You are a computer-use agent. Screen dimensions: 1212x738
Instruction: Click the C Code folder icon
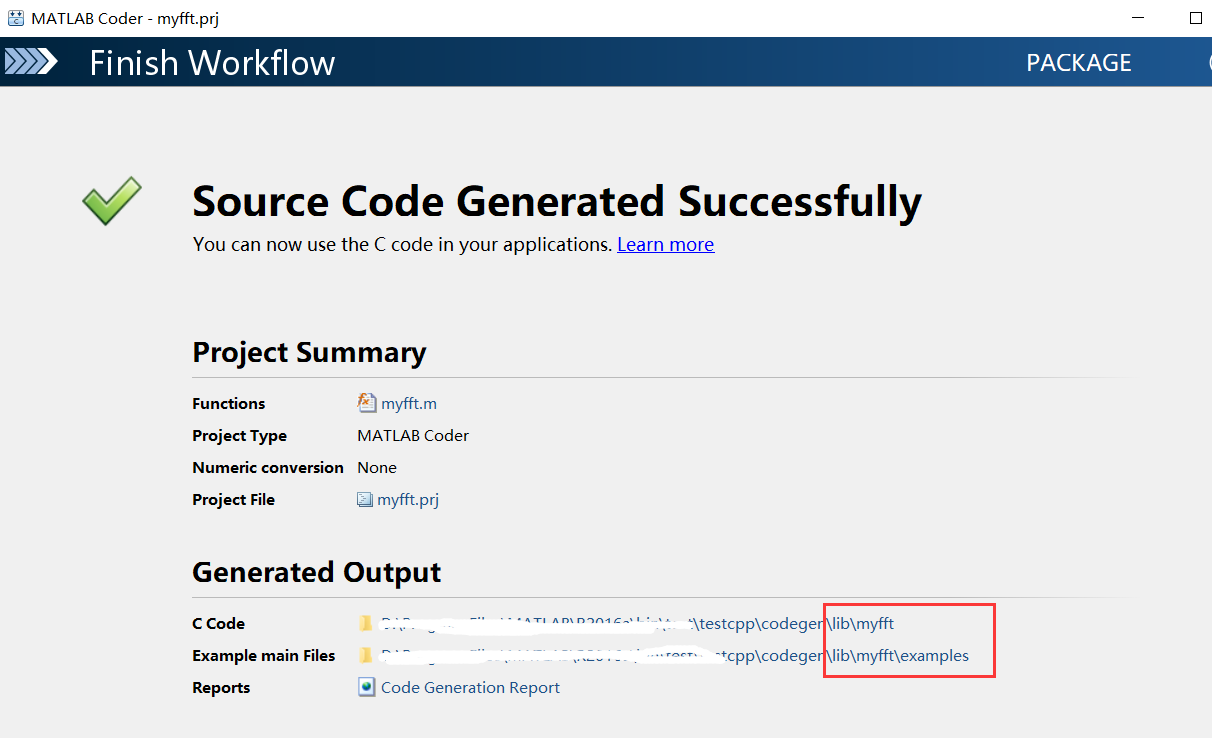(366, 623)
